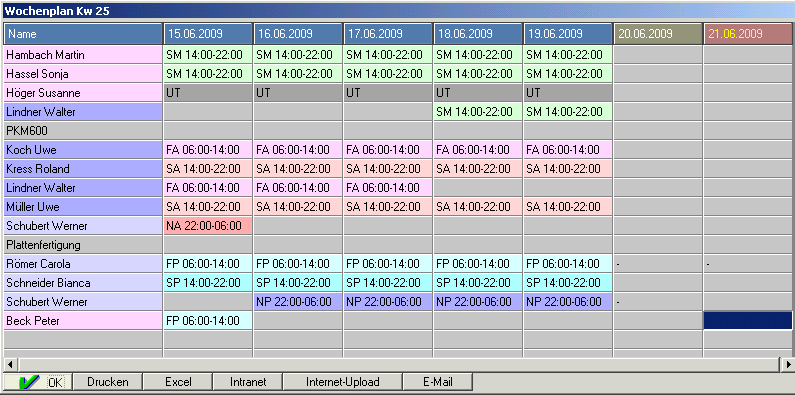Publish via the Intranet button
Screen dimensions: 795x395
click(247, 382)
